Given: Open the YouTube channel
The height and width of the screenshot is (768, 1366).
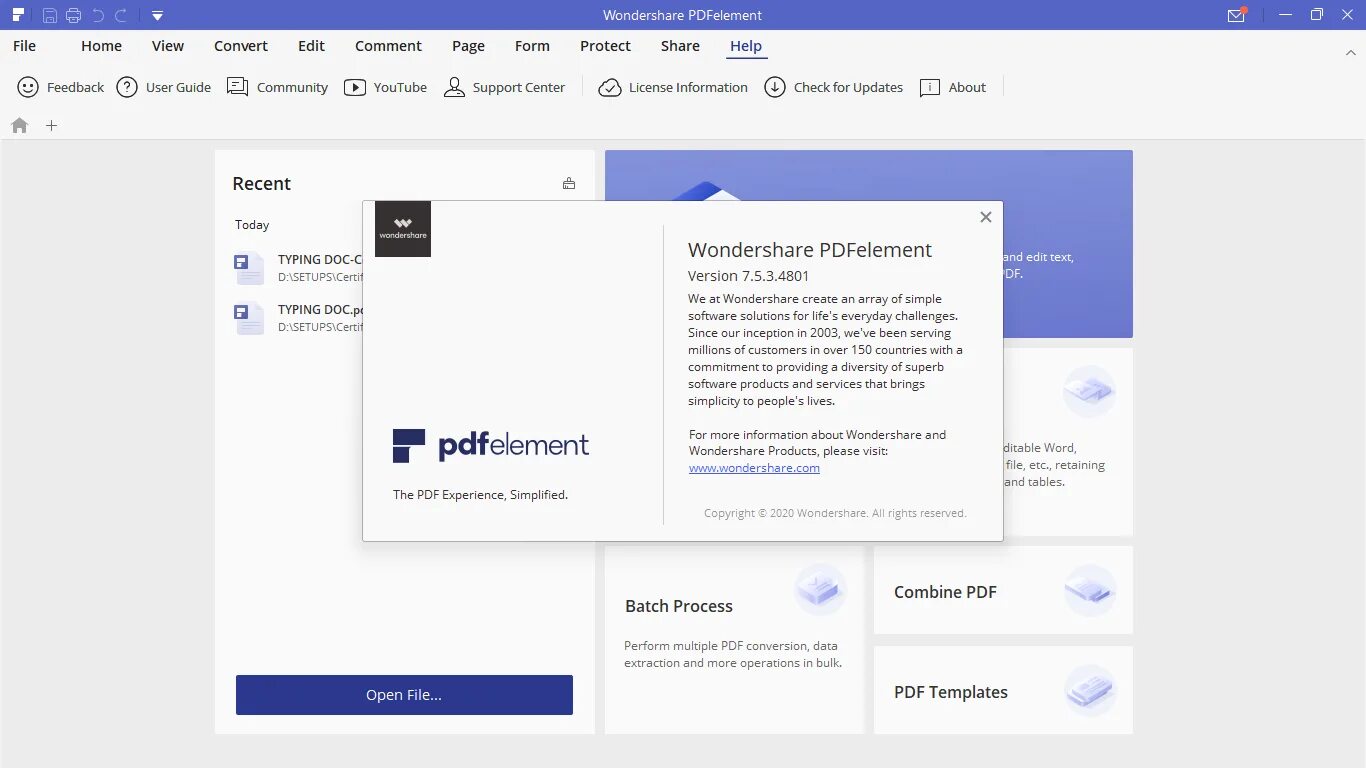Looking at the screenshot, I should tap(385, 88).
